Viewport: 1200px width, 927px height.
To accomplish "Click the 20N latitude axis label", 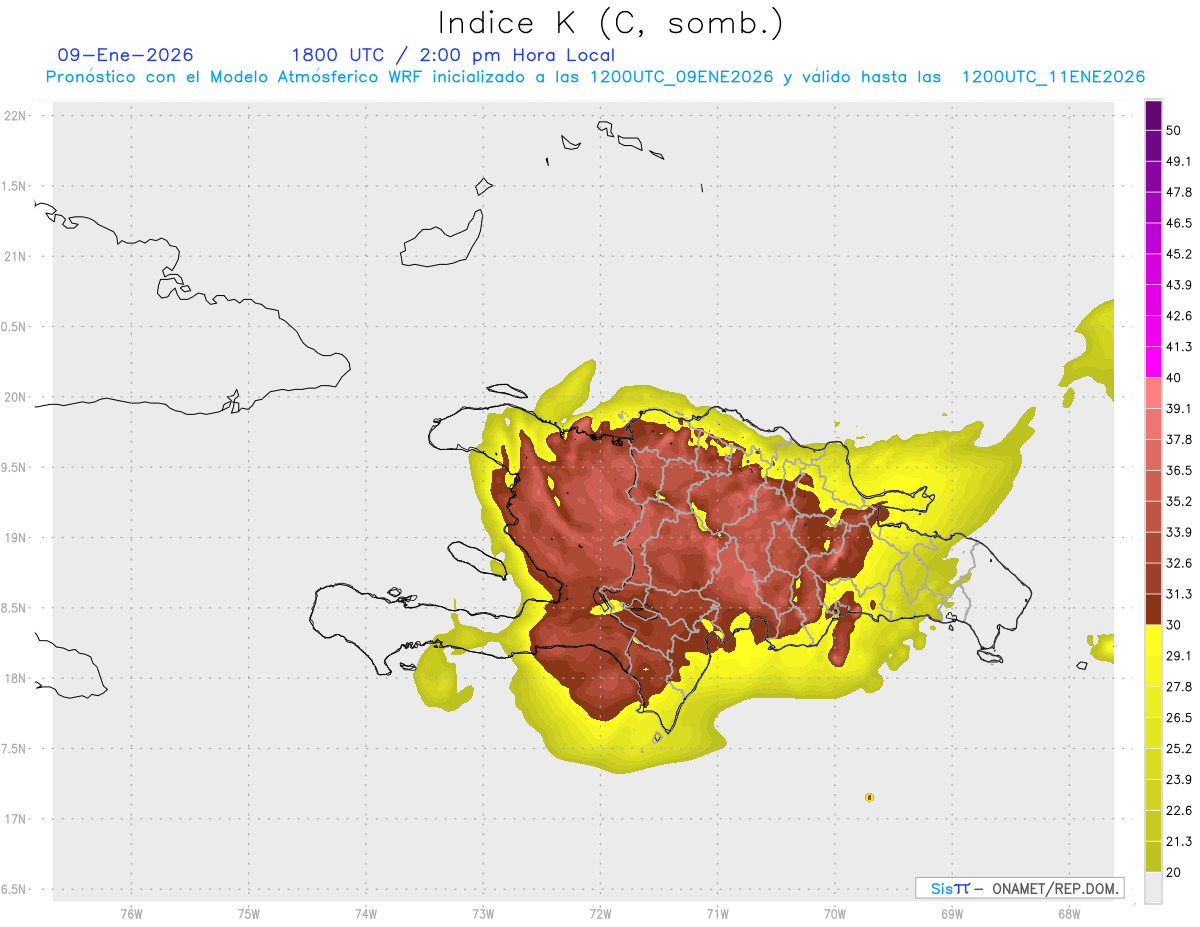I will coord(15,397).
